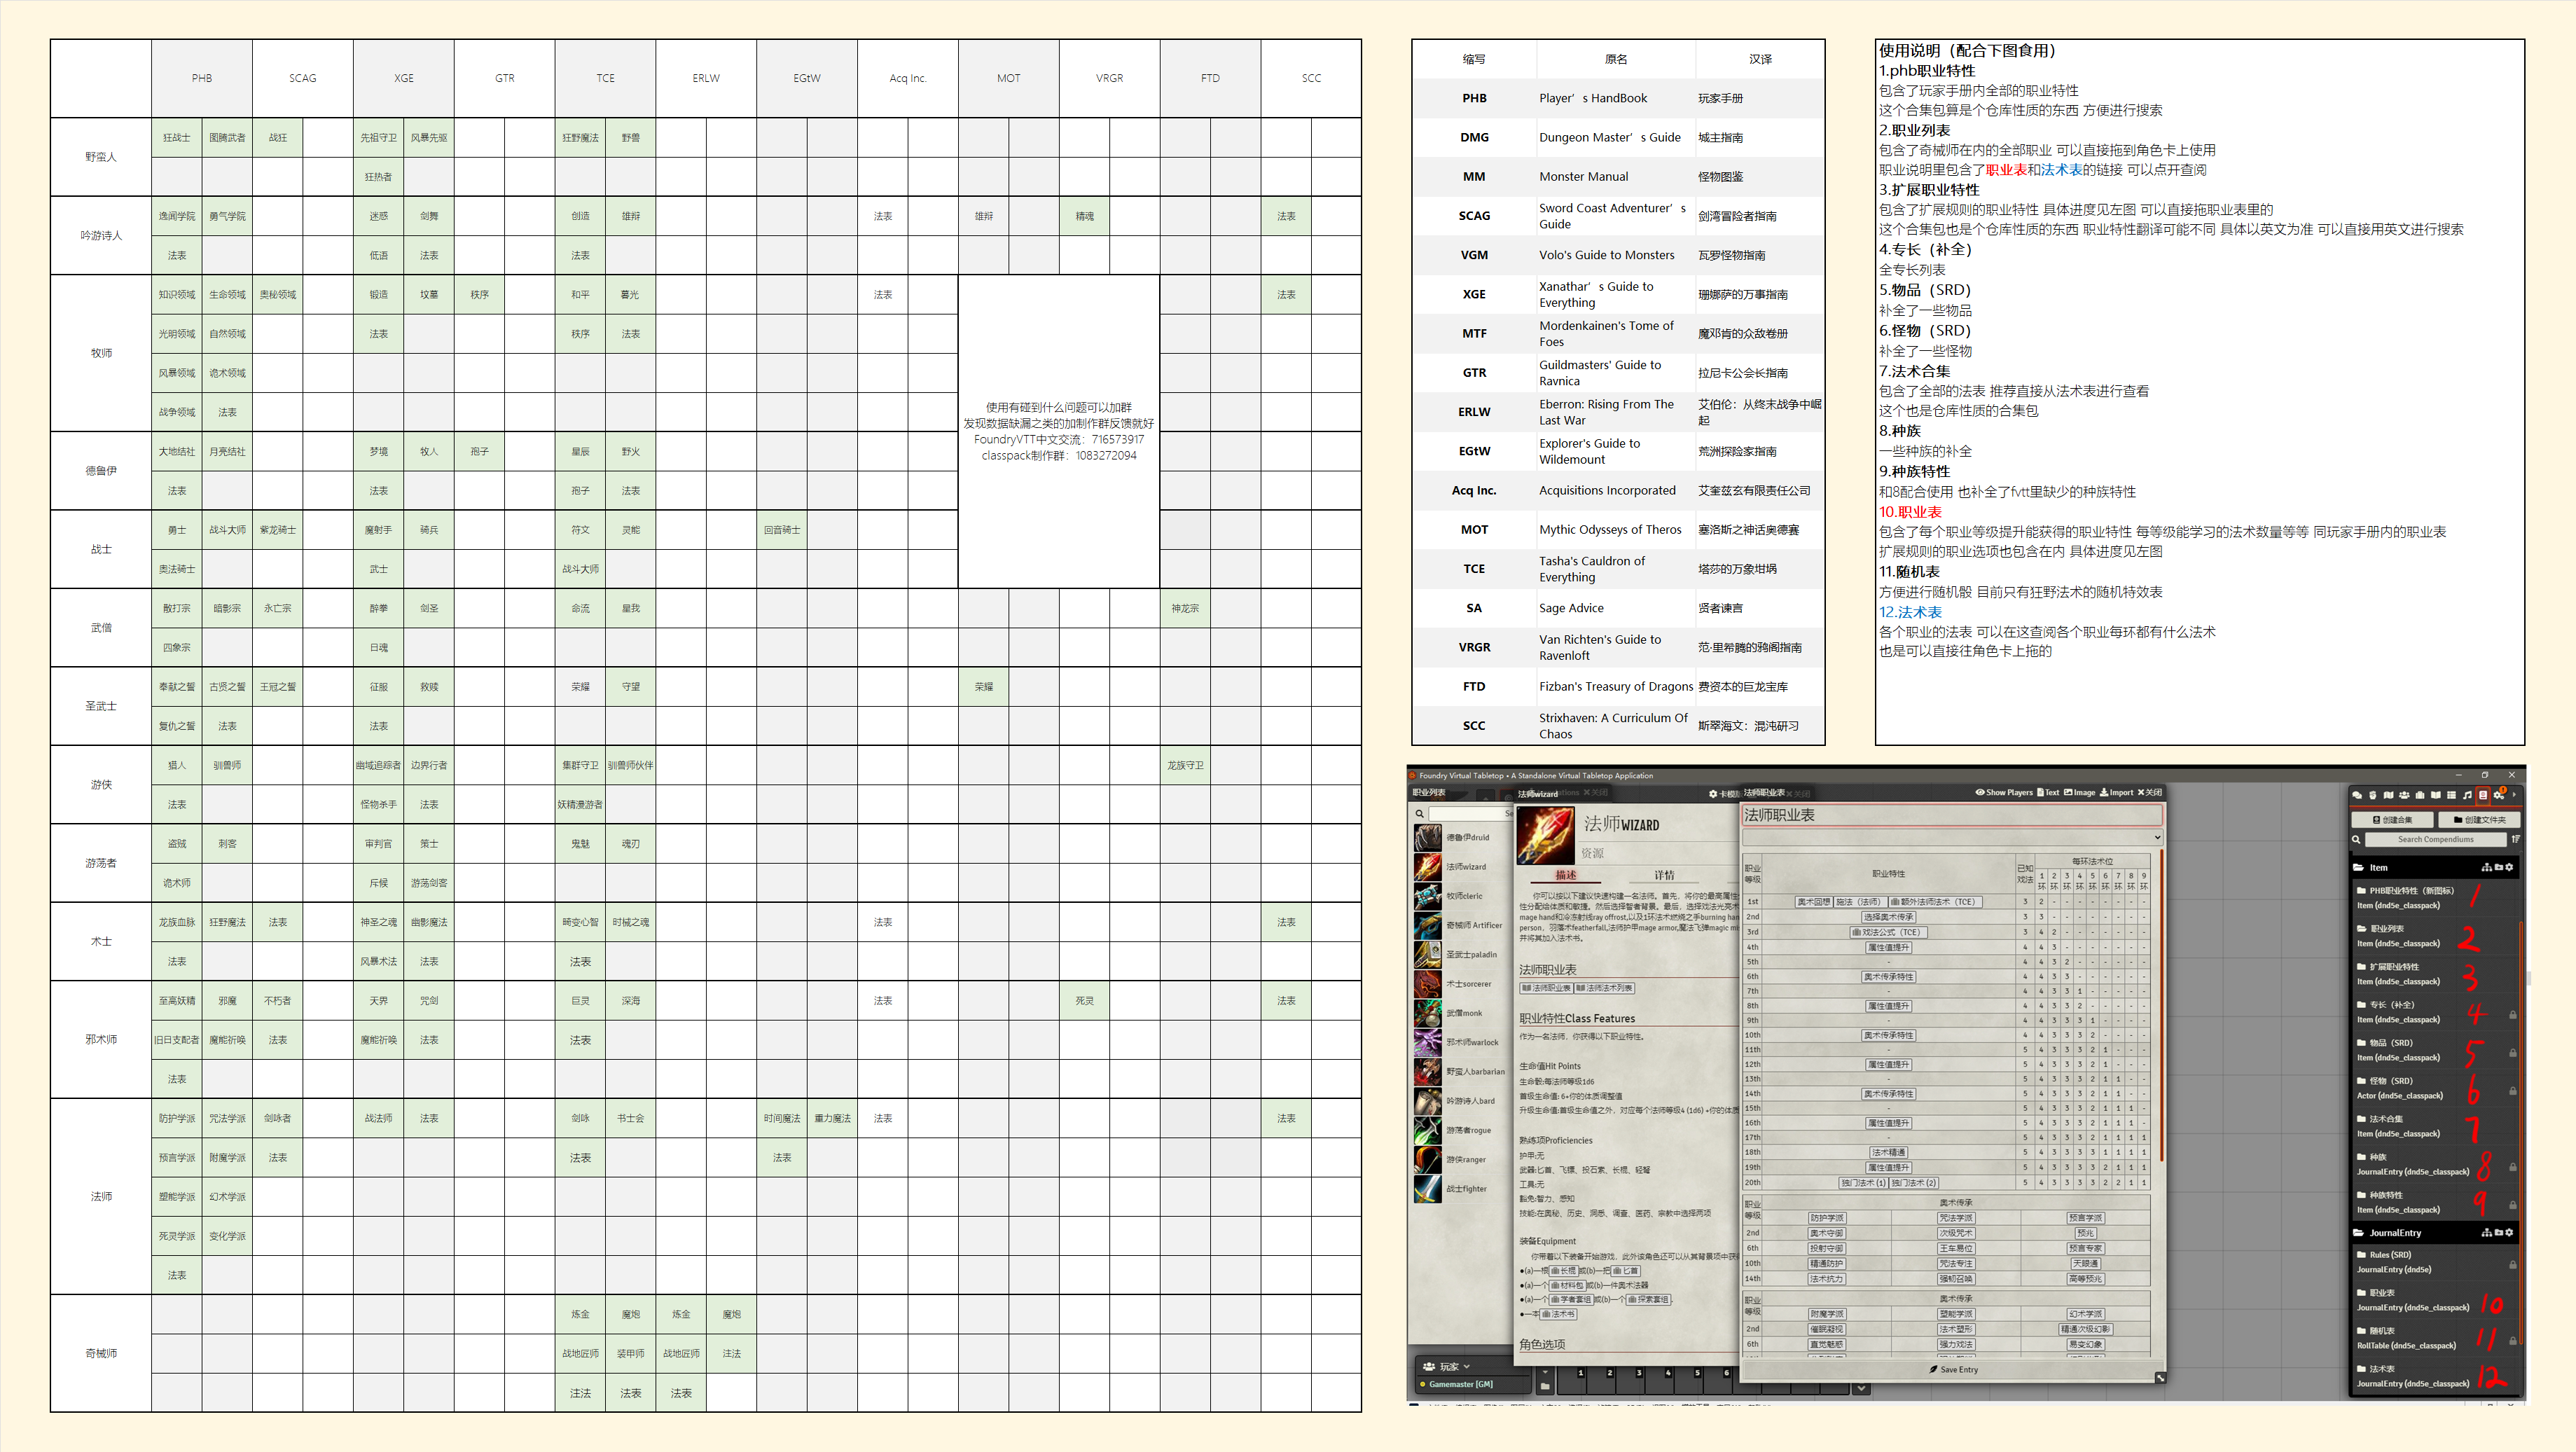2576x1452 pixels.
Task: Focus the Search Compendiums field
Action: point(2436,840)
